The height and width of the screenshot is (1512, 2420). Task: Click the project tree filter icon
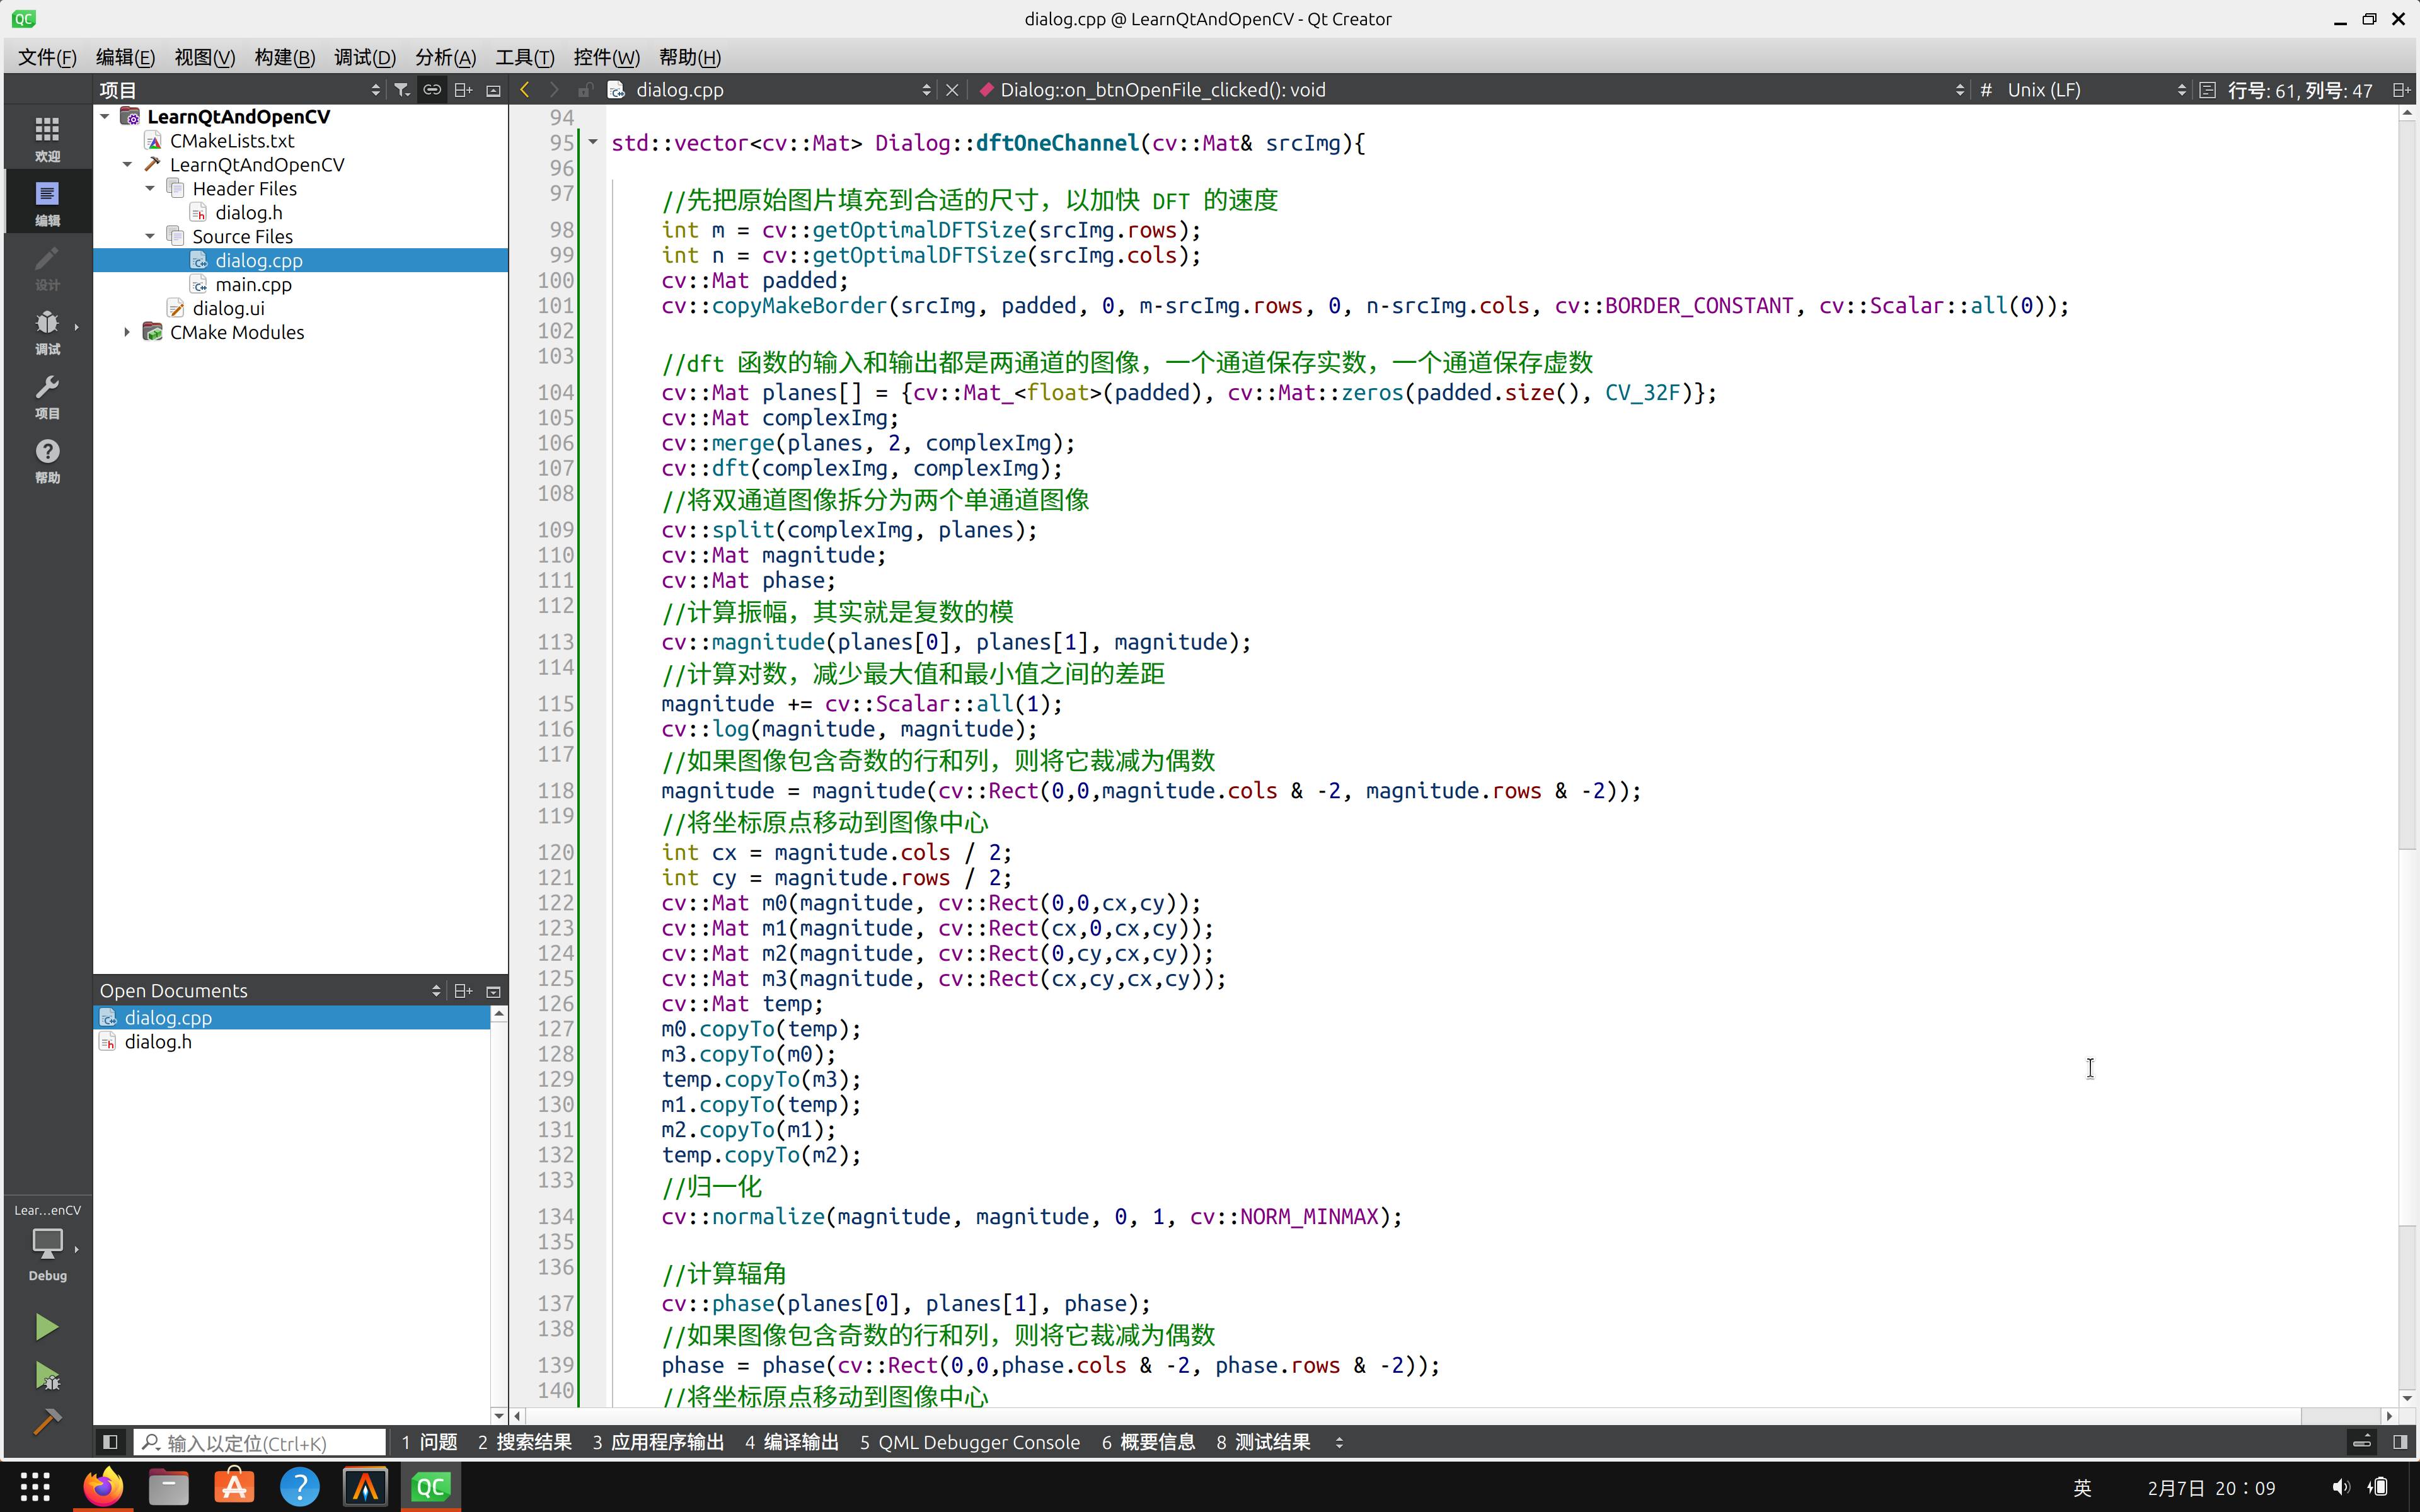402,90
